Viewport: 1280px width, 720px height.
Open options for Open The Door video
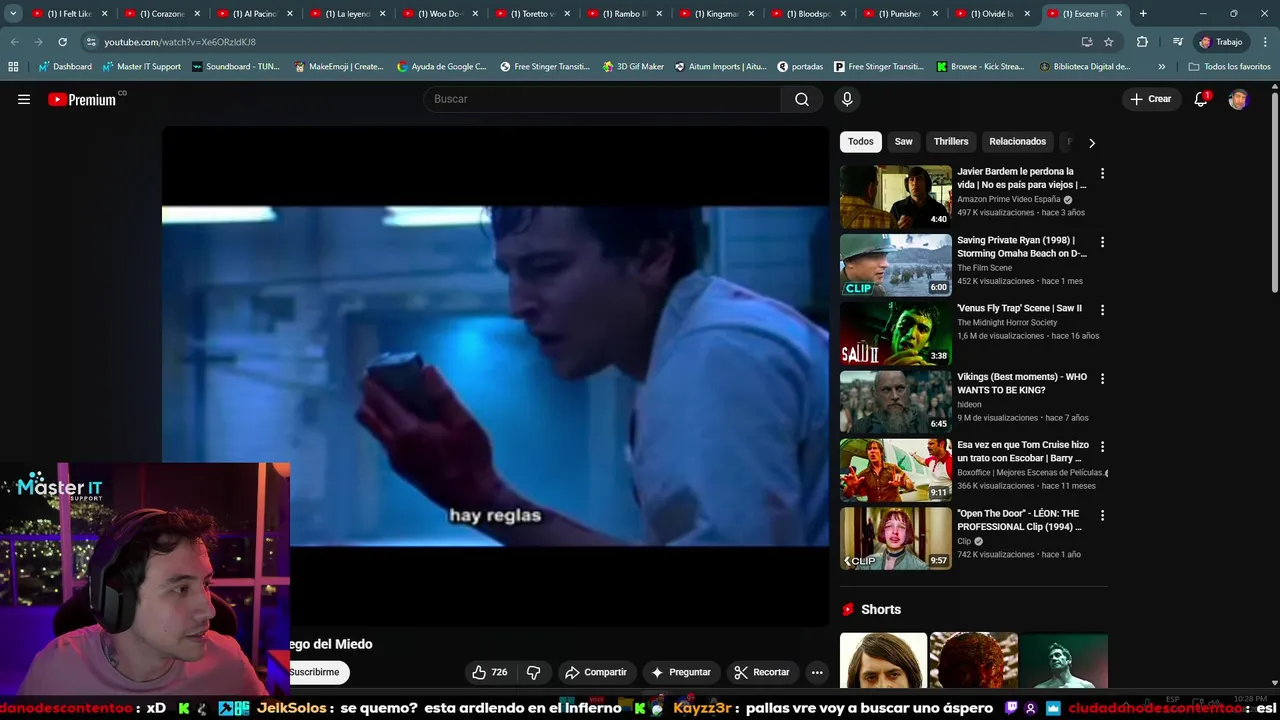pos(1102,515)
